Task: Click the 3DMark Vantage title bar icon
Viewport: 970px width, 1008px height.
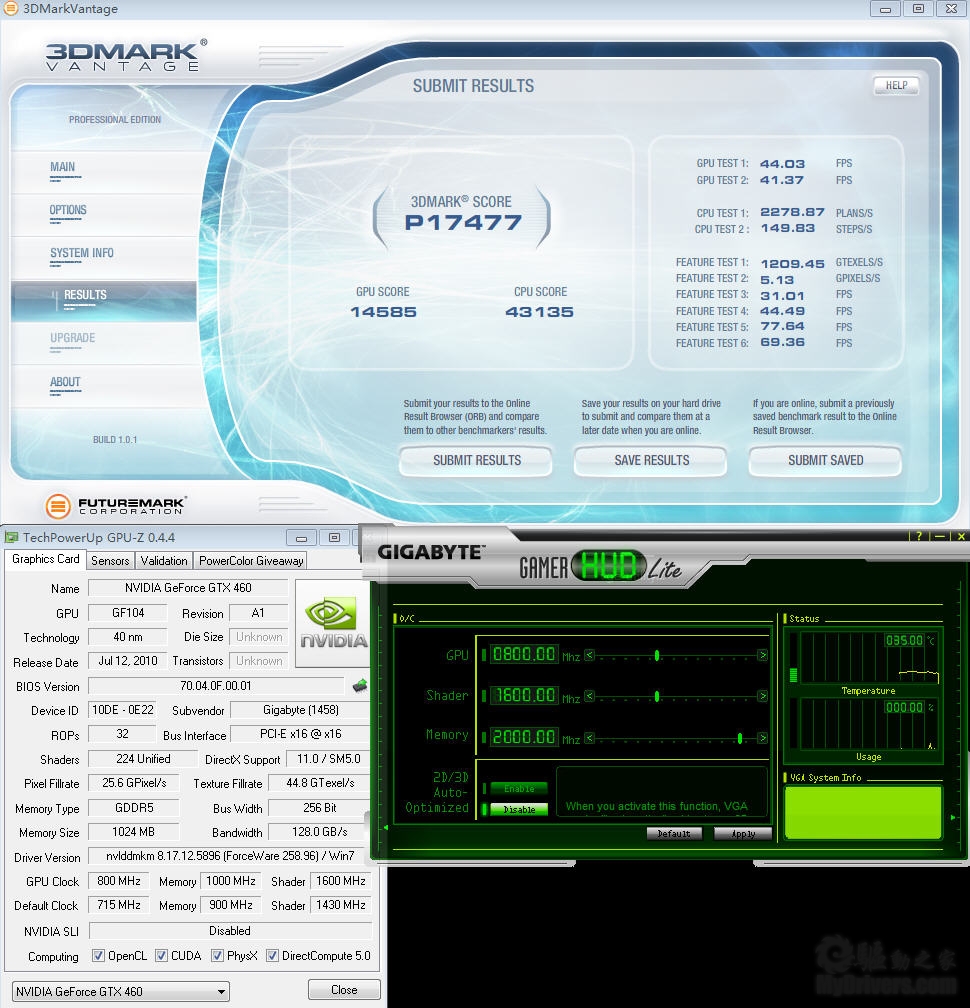Action: (11, 8)
